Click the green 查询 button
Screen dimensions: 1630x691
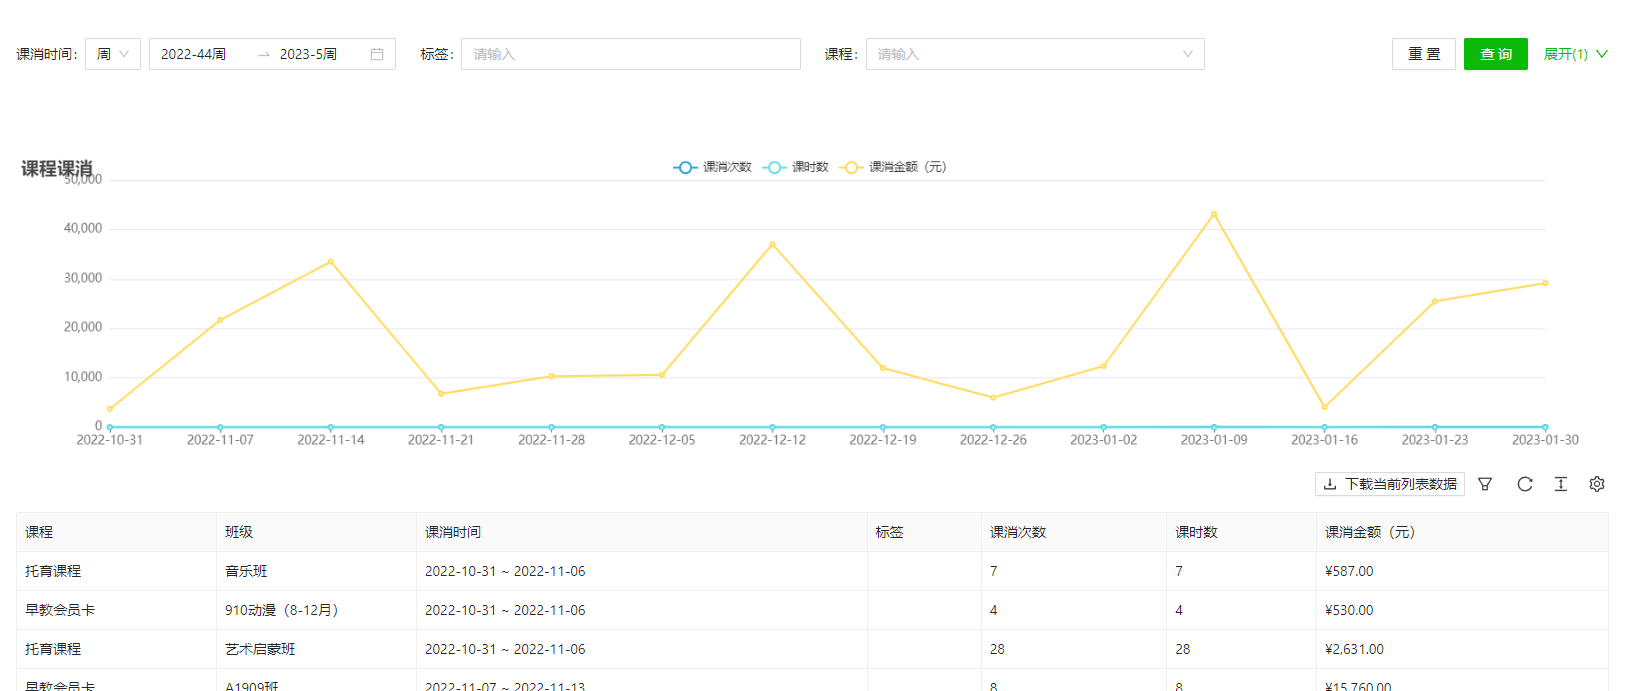[1495, 54]
